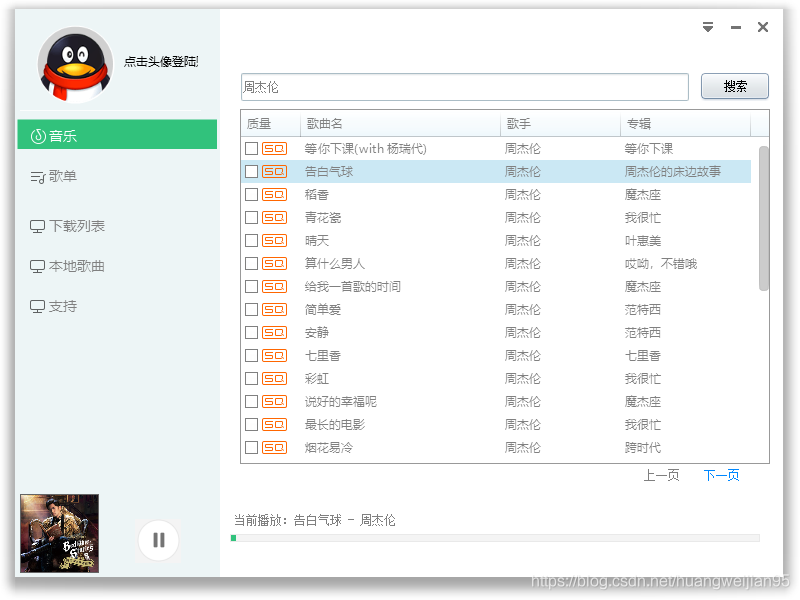The image size is (800, 600).
Task: Select the song title 七里香 in song column
Action: click(322, 355)
